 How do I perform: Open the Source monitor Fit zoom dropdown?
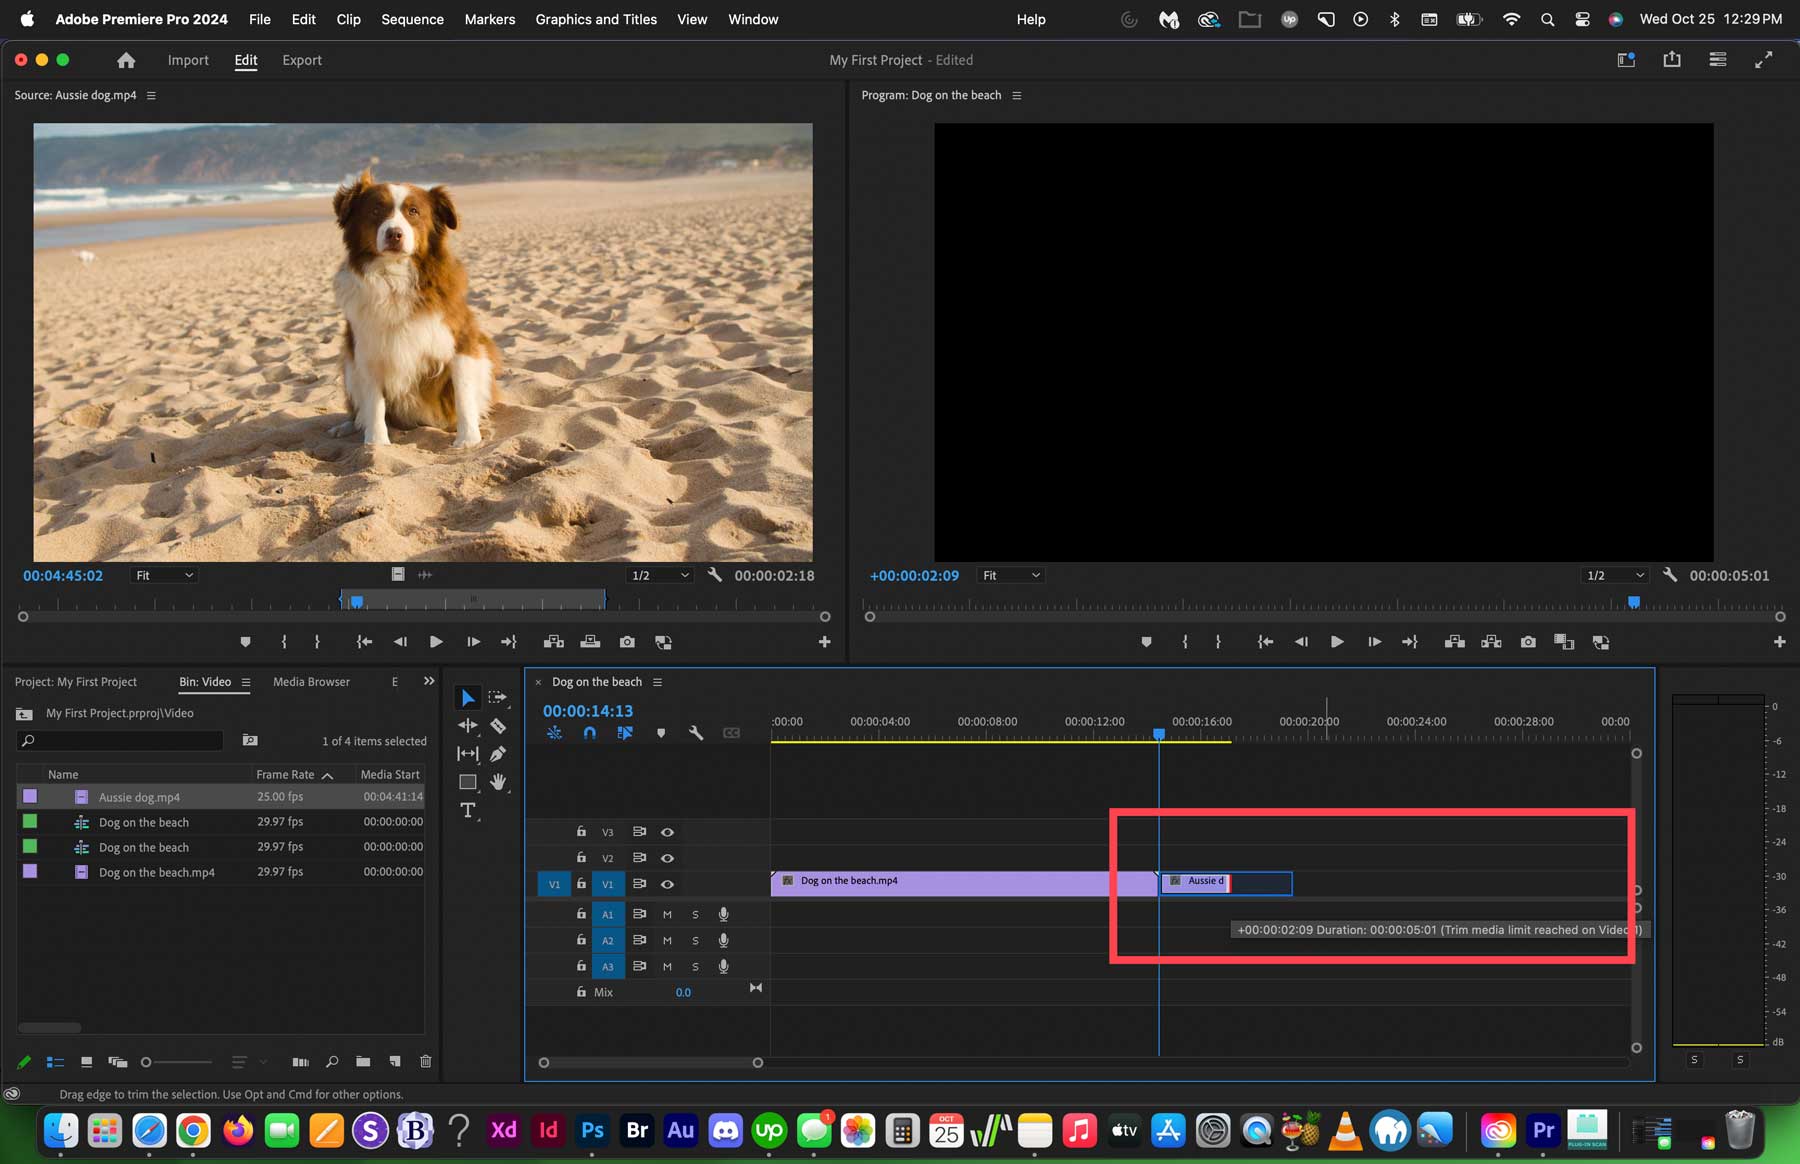[165, 575]
